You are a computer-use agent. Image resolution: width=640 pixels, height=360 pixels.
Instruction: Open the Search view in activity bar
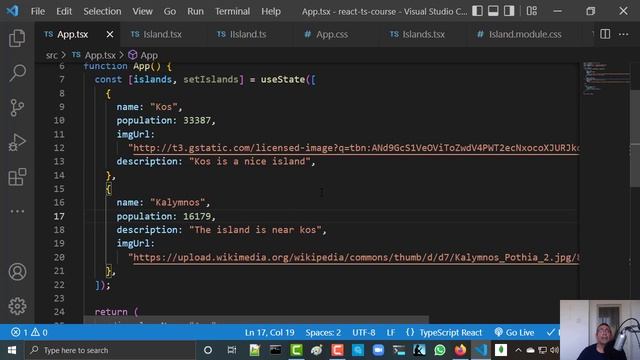tap(17, 73)
